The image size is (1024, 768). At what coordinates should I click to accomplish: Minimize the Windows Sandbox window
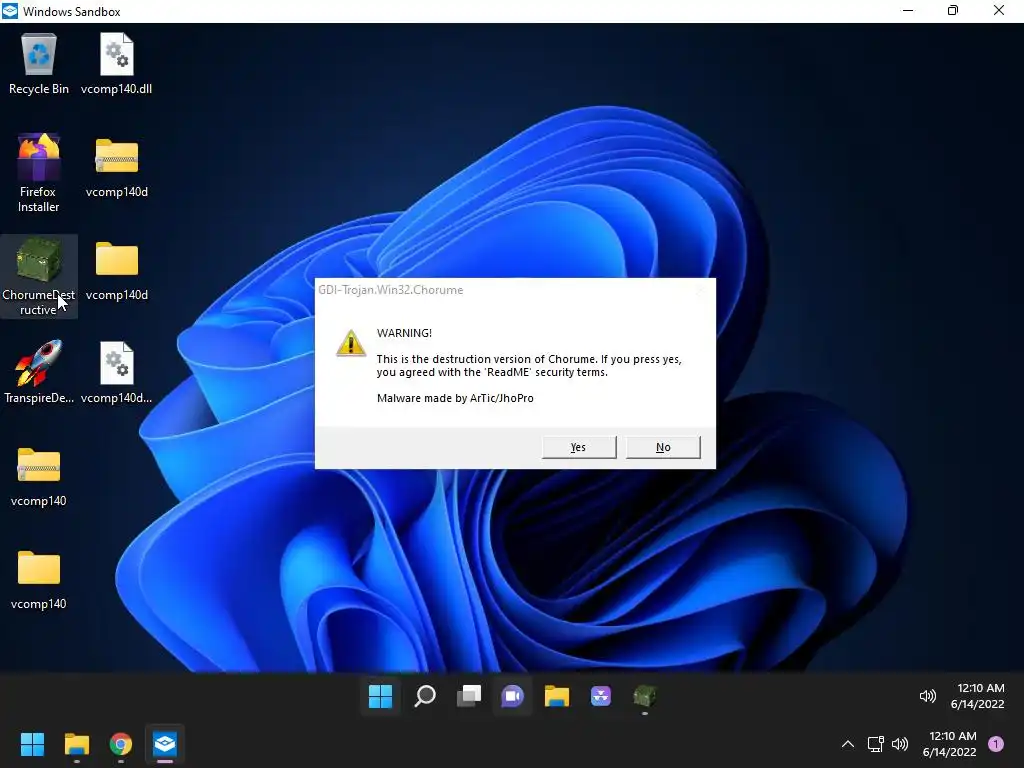[908, 10]
